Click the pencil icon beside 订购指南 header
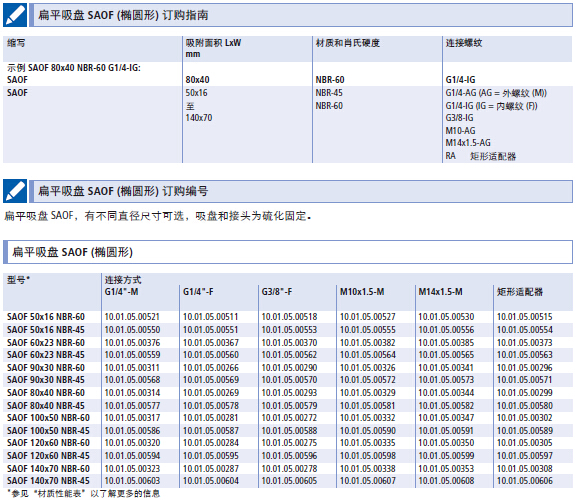The height and width of the screenshot is (500, 577). click(x=15, y=15)
